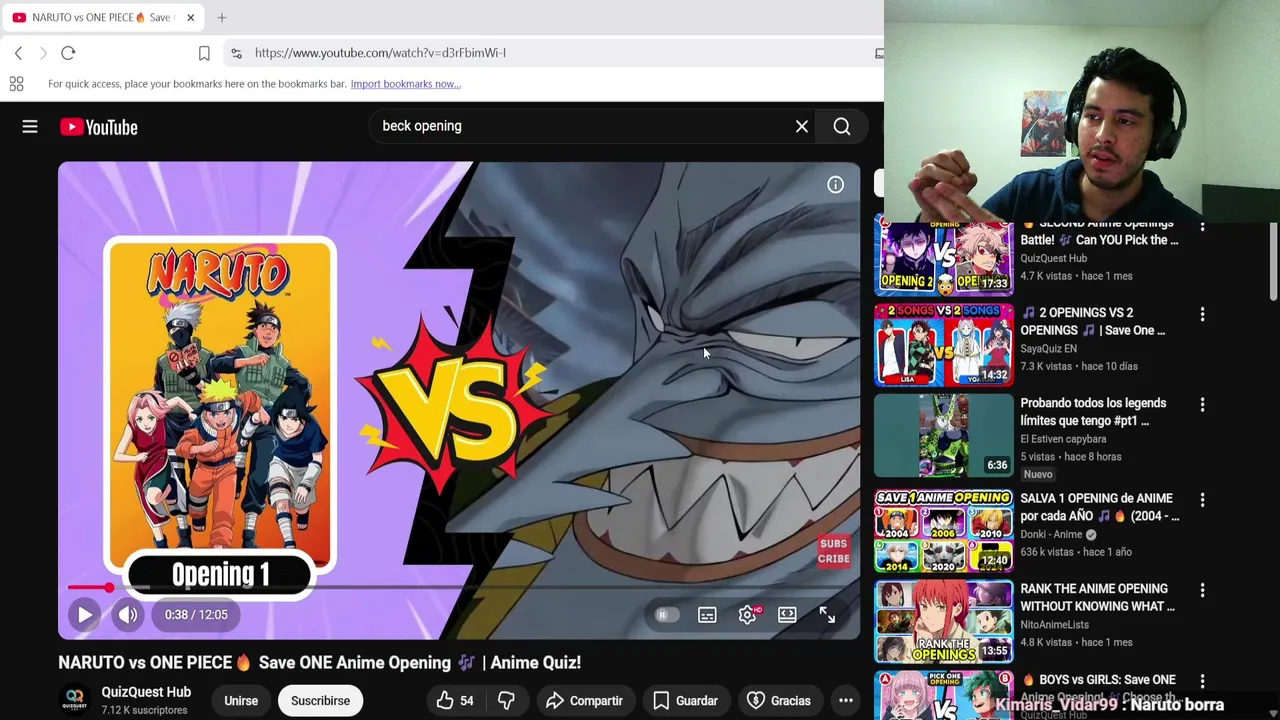Open options menu for SALVA 1 OPENING de ANIME
Viewport: 1280px width, 720px height.
1202,499
